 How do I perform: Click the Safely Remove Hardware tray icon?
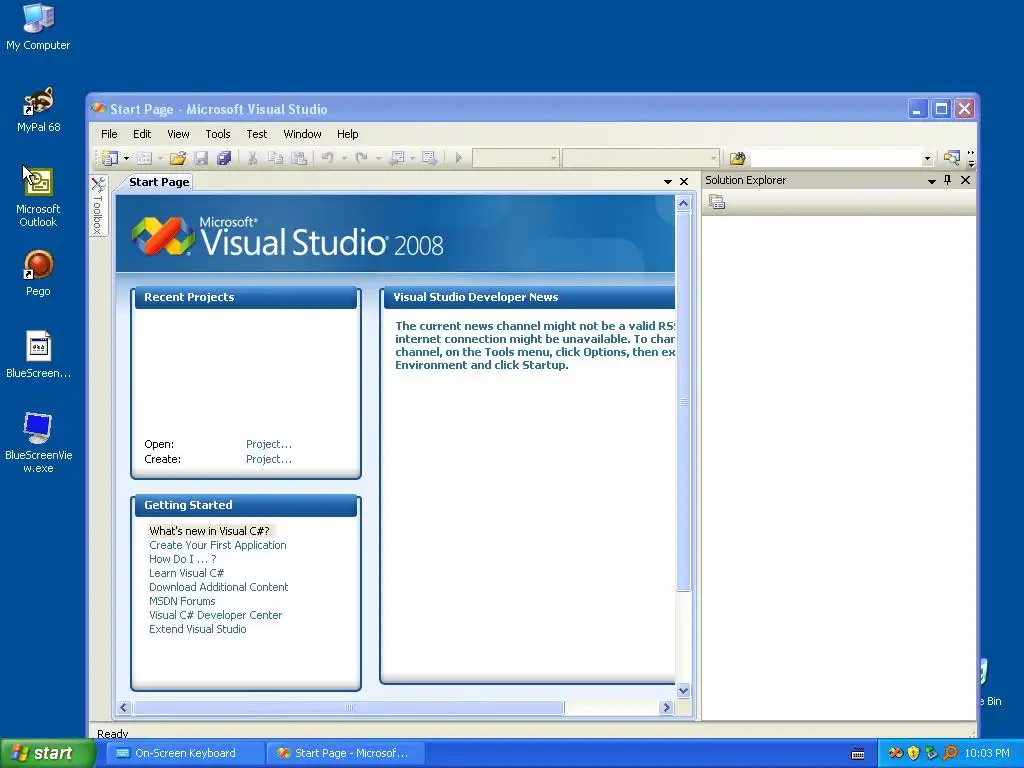click(931, 753)
